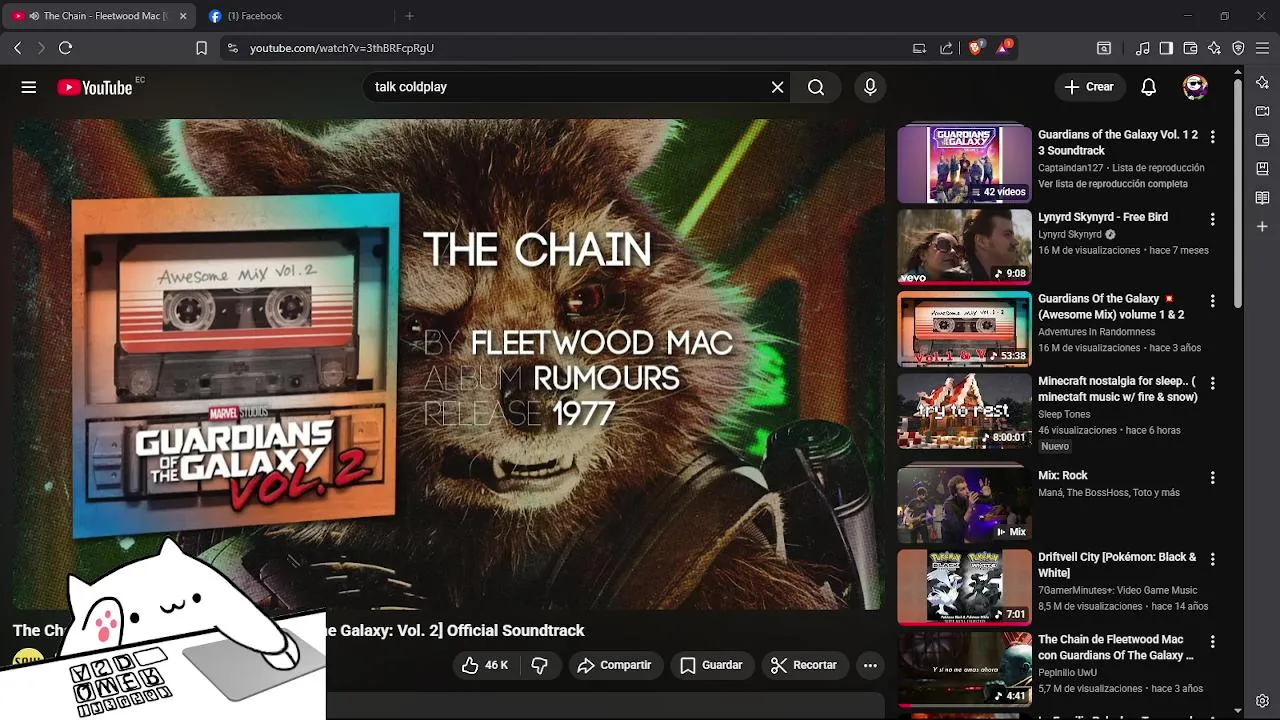The height and width of the screenshot is (720, 1280).
Task: Open more actions below the video
Action: point(870,665)
